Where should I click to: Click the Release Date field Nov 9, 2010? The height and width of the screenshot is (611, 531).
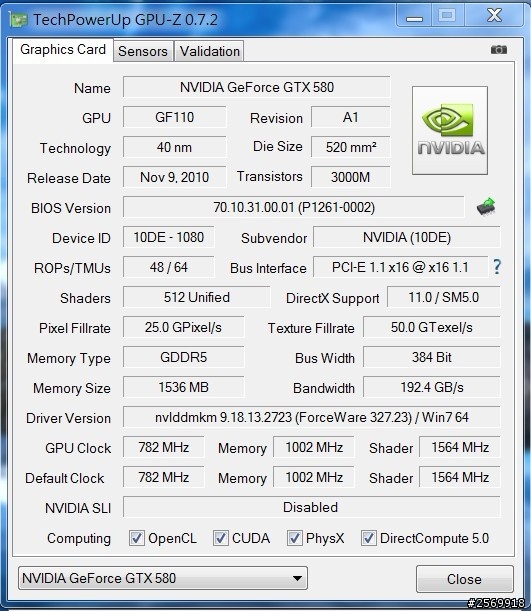tap(175, 177)
